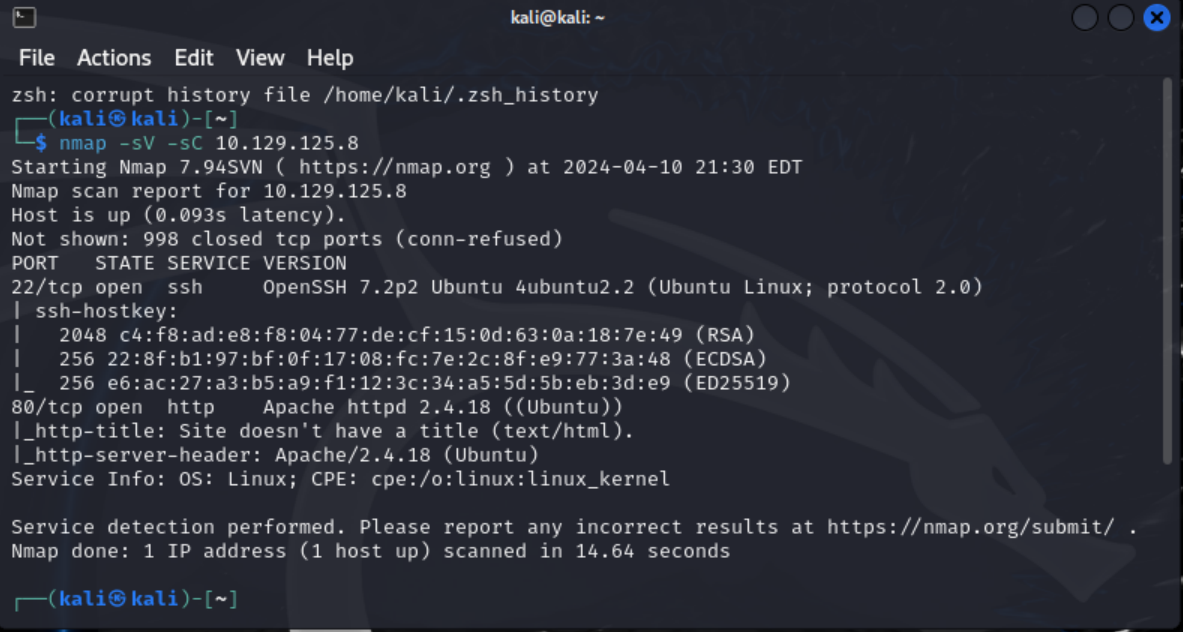Open the Actions menu

(x=113, y=58)
